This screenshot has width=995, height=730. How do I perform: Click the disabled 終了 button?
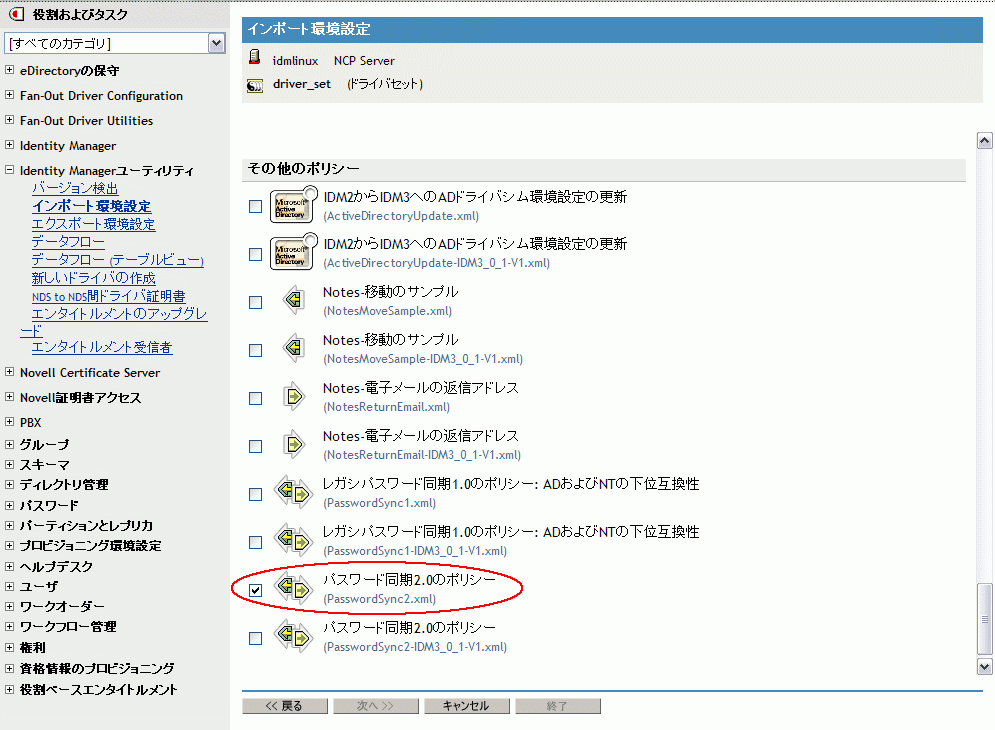tap(558, 706)
